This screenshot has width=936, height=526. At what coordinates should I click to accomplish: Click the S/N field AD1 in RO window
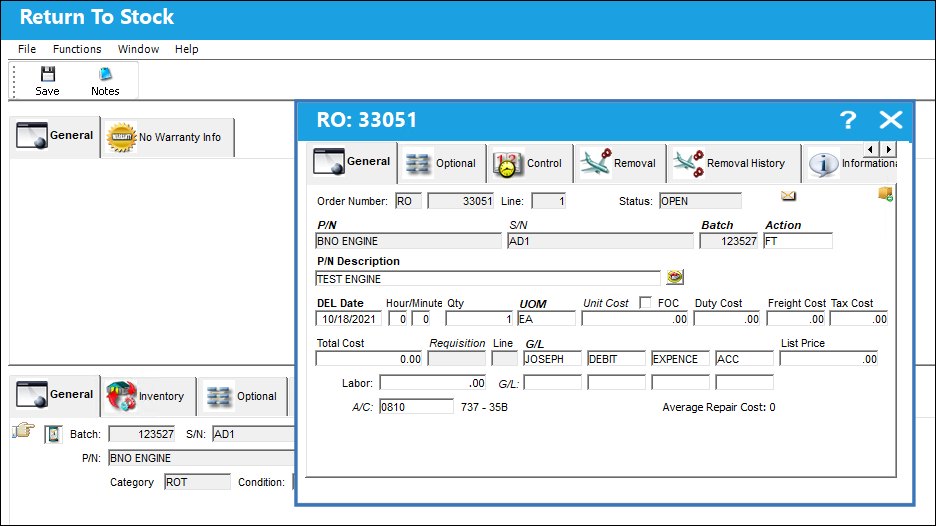tap(601, 241)
